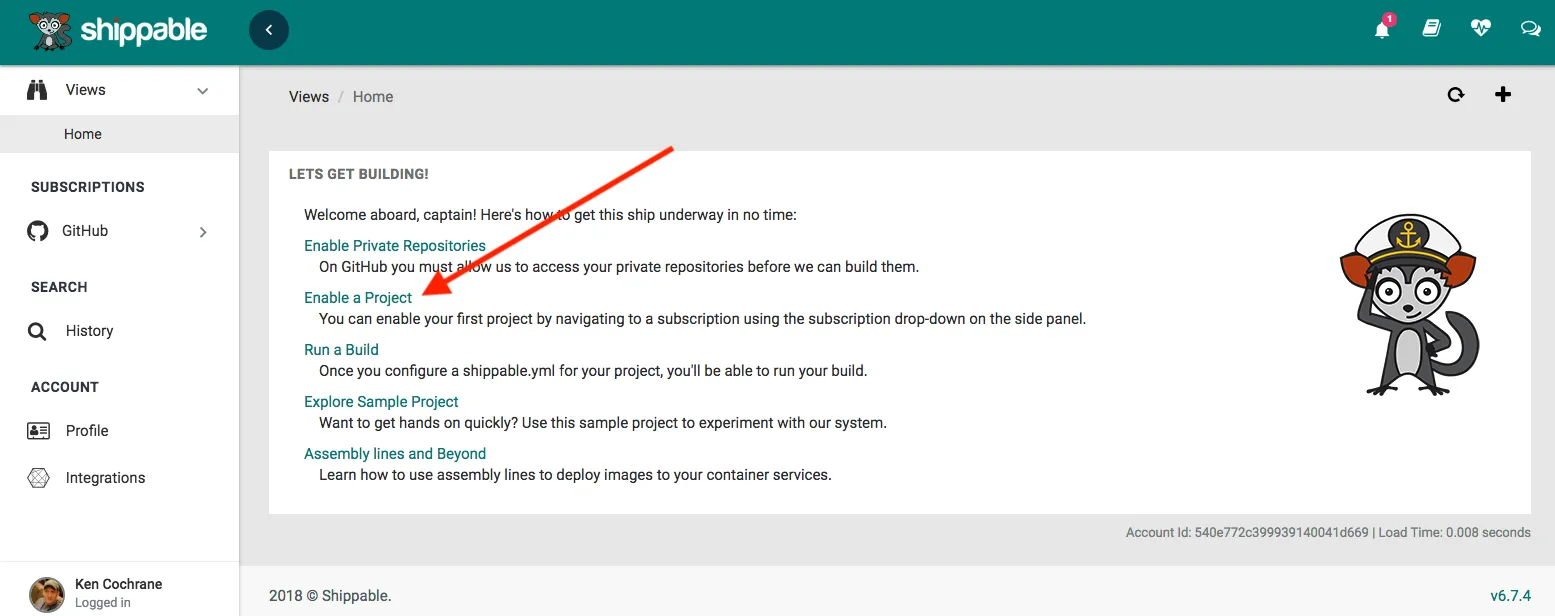Open the Enable a Project link
This screenshot has width=1555, height=616.
[x=358, y=298]
